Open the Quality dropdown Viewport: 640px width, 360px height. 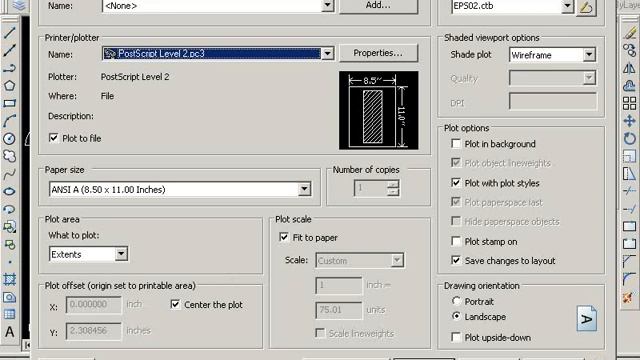coord(589,78)
